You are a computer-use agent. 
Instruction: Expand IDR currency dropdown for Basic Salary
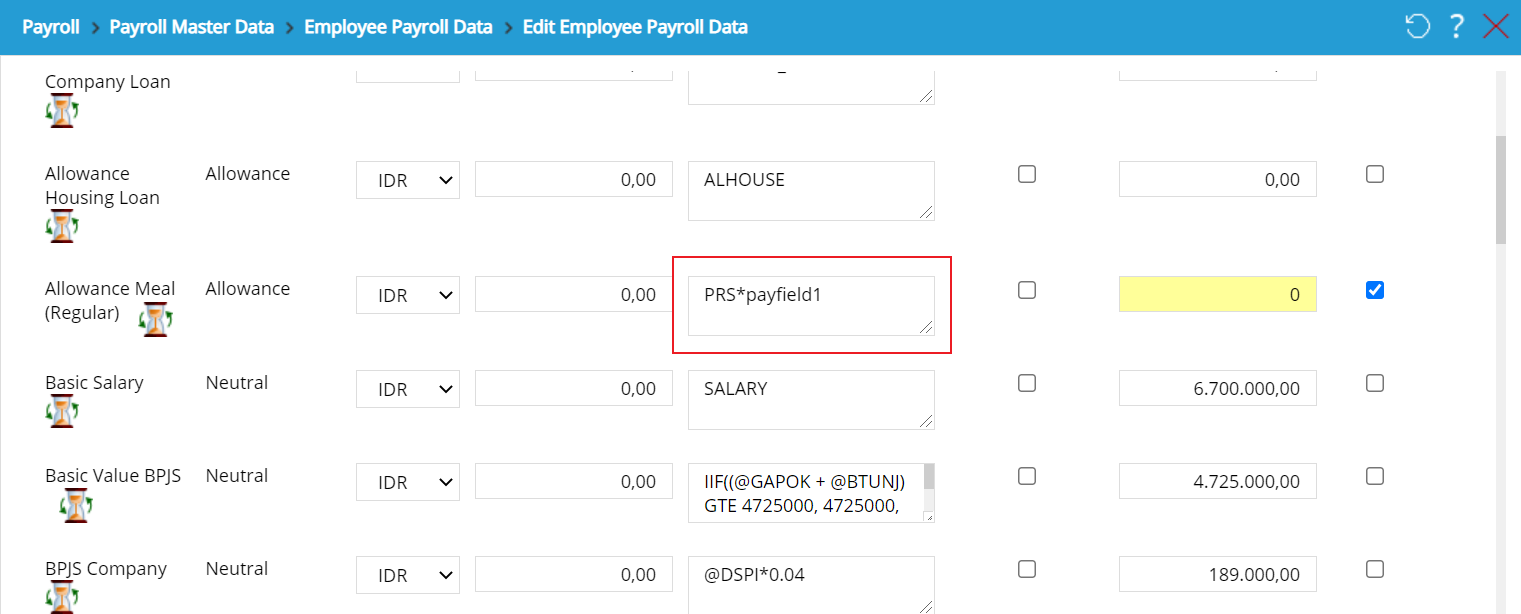click(x=408, y=389)
